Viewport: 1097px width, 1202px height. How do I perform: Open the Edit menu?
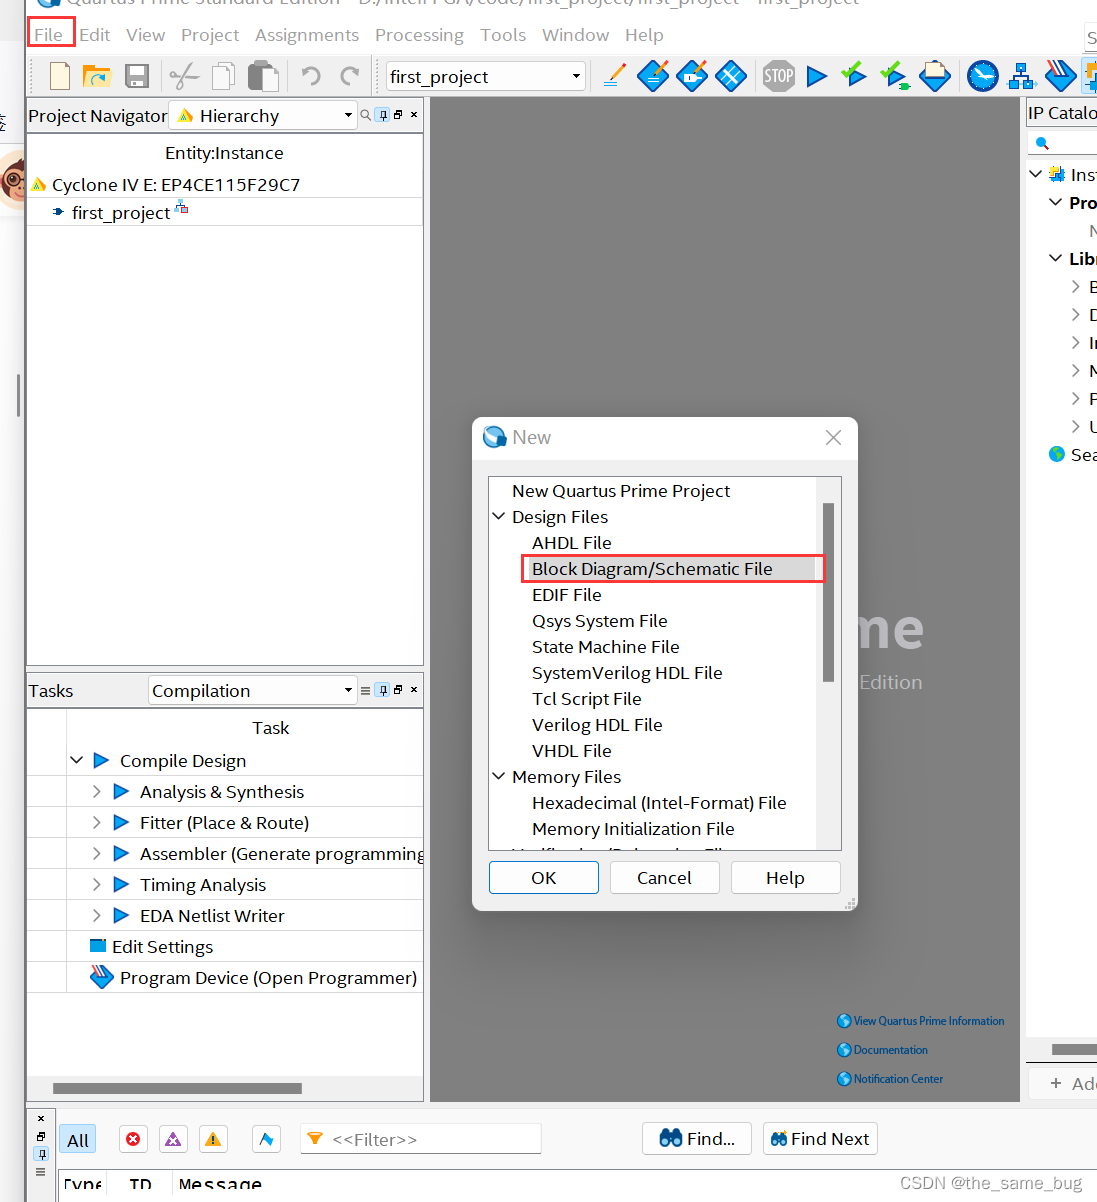tap(95, 35)
